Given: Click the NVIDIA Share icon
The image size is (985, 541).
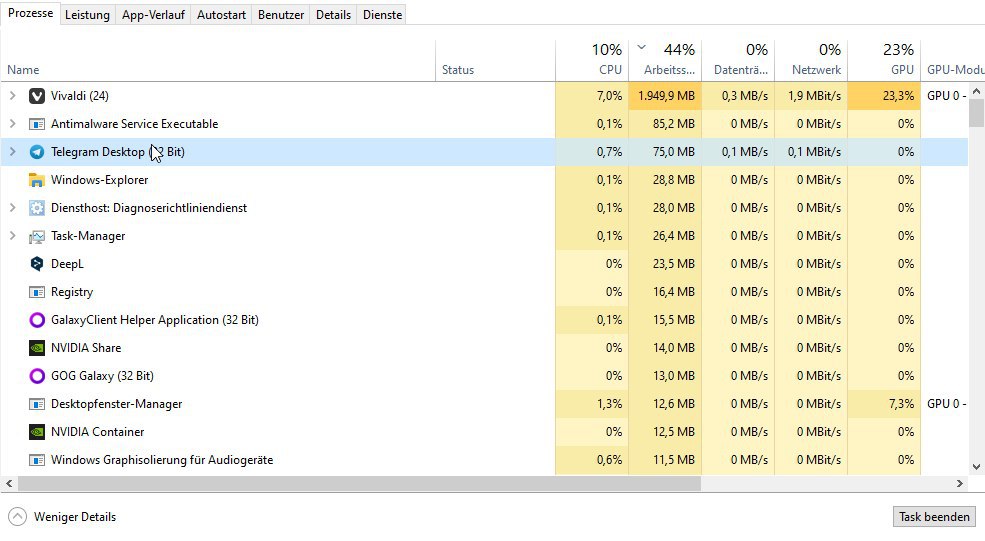Looking at the screenshot, I should [37, 348].
